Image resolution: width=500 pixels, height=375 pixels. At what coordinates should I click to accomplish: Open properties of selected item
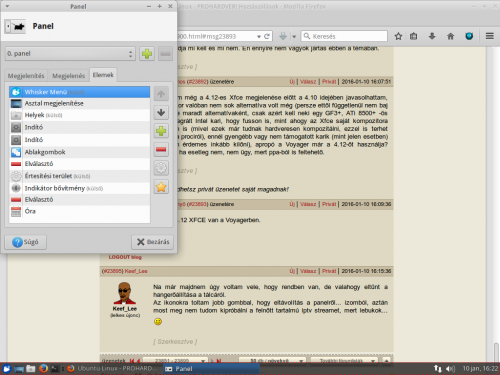(161, 168)
